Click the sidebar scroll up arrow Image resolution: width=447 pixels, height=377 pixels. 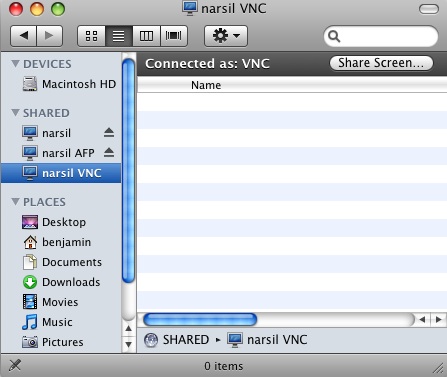click(x=128, y=329)
